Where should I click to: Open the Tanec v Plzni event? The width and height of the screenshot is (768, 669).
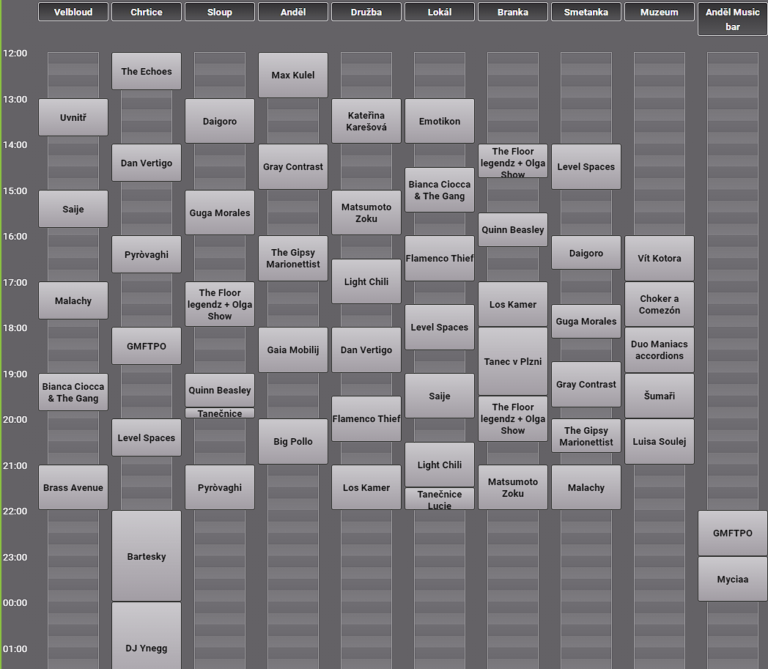pyautogui.click(x=512, y=361)
